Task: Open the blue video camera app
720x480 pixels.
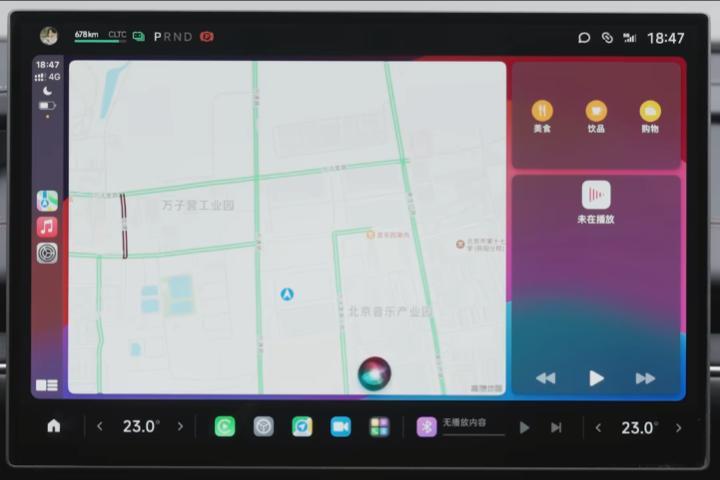Action: tap(341, 427)
